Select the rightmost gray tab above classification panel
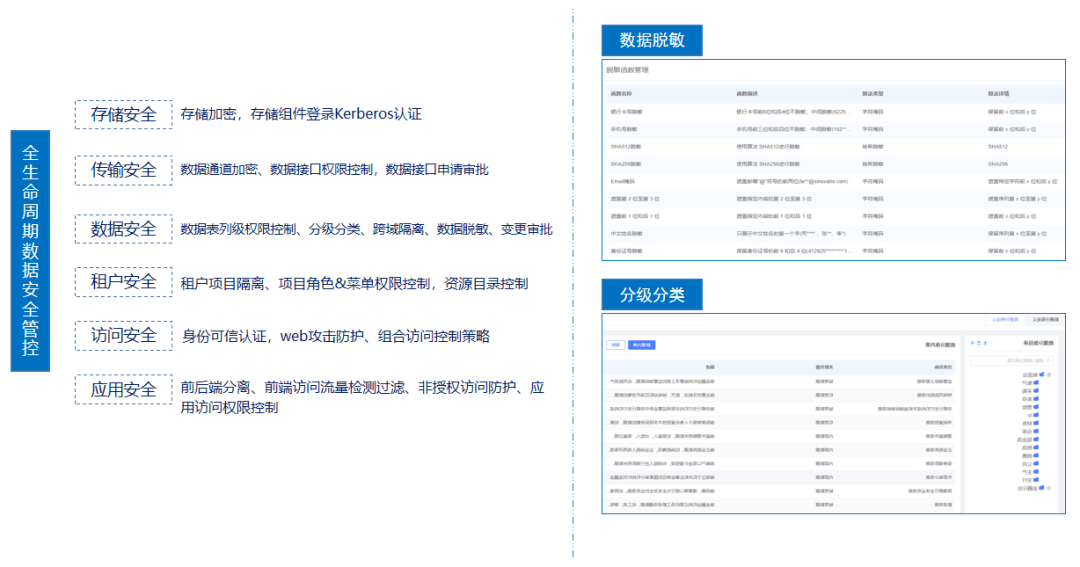The image size is (1080, 567). pos(1045,319)
